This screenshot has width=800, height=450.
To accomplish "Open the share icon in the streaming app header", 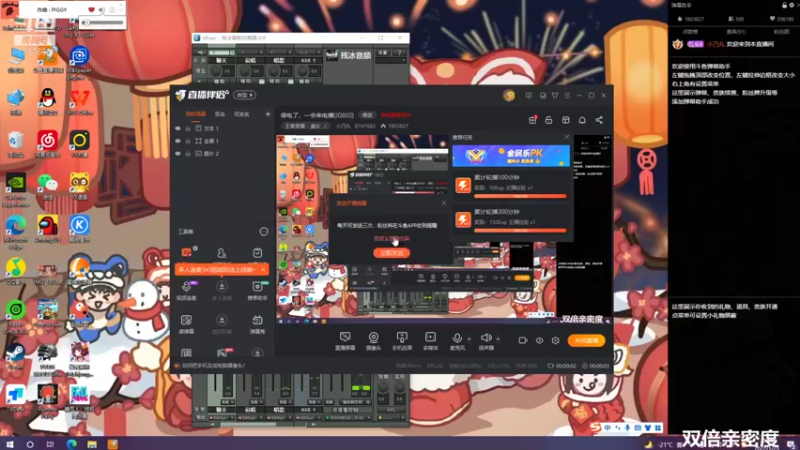I will click(599, 120).
